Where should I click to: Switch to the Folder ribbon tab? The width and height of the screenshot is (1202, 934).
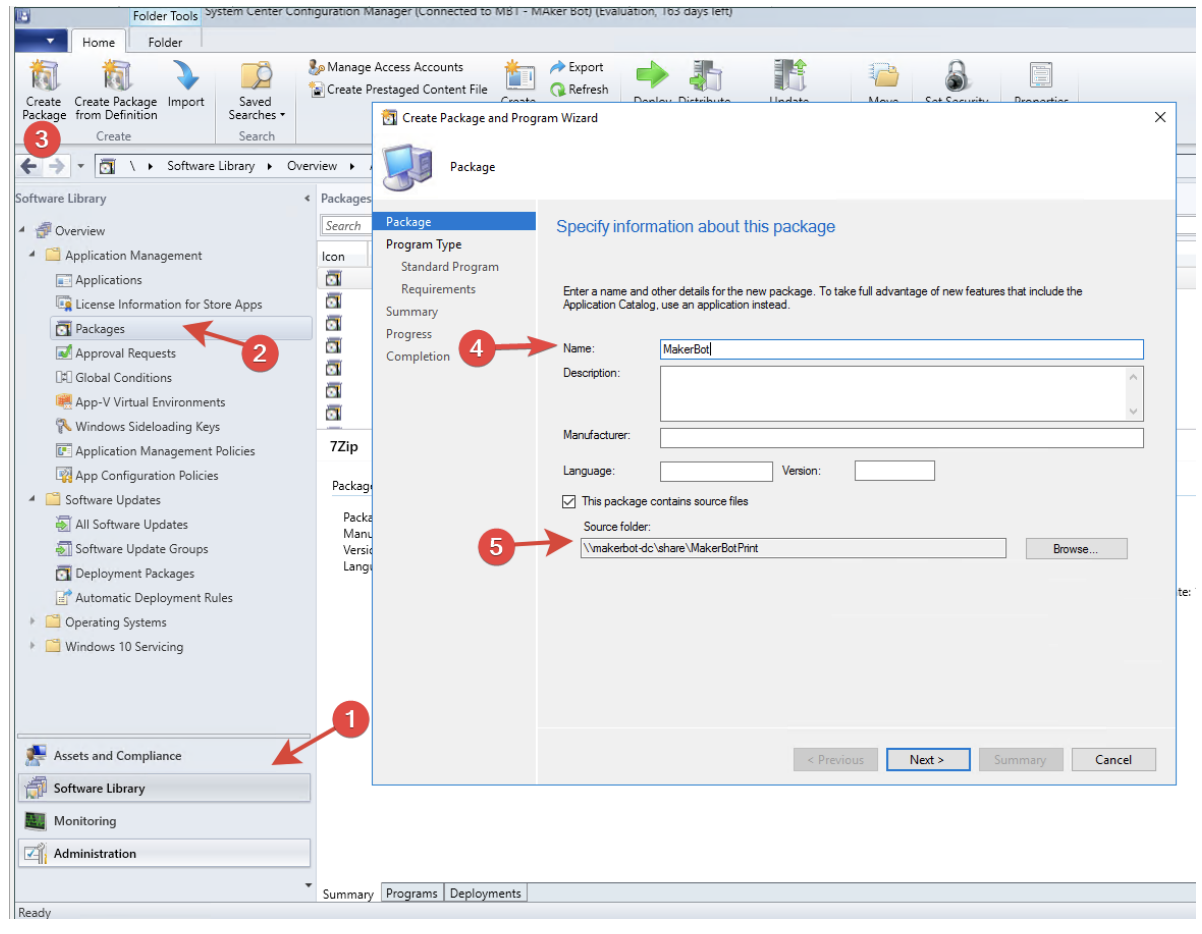164,42
